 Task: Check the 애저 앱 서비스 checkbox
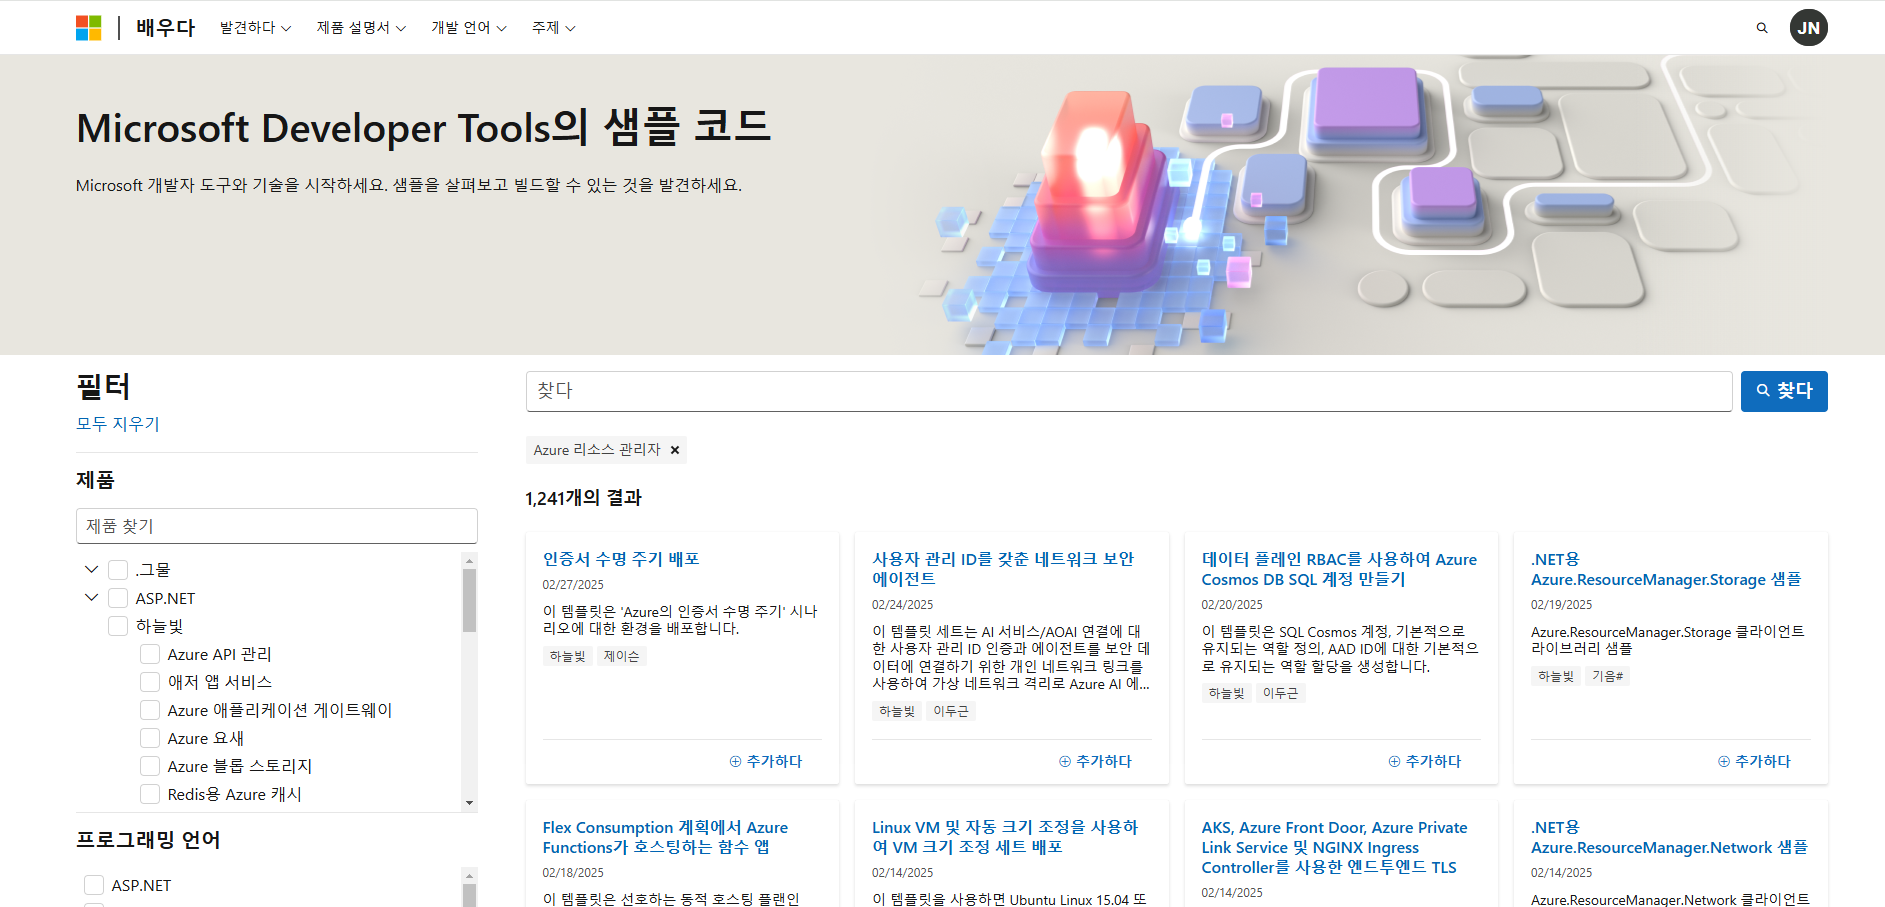pos(150,682)
